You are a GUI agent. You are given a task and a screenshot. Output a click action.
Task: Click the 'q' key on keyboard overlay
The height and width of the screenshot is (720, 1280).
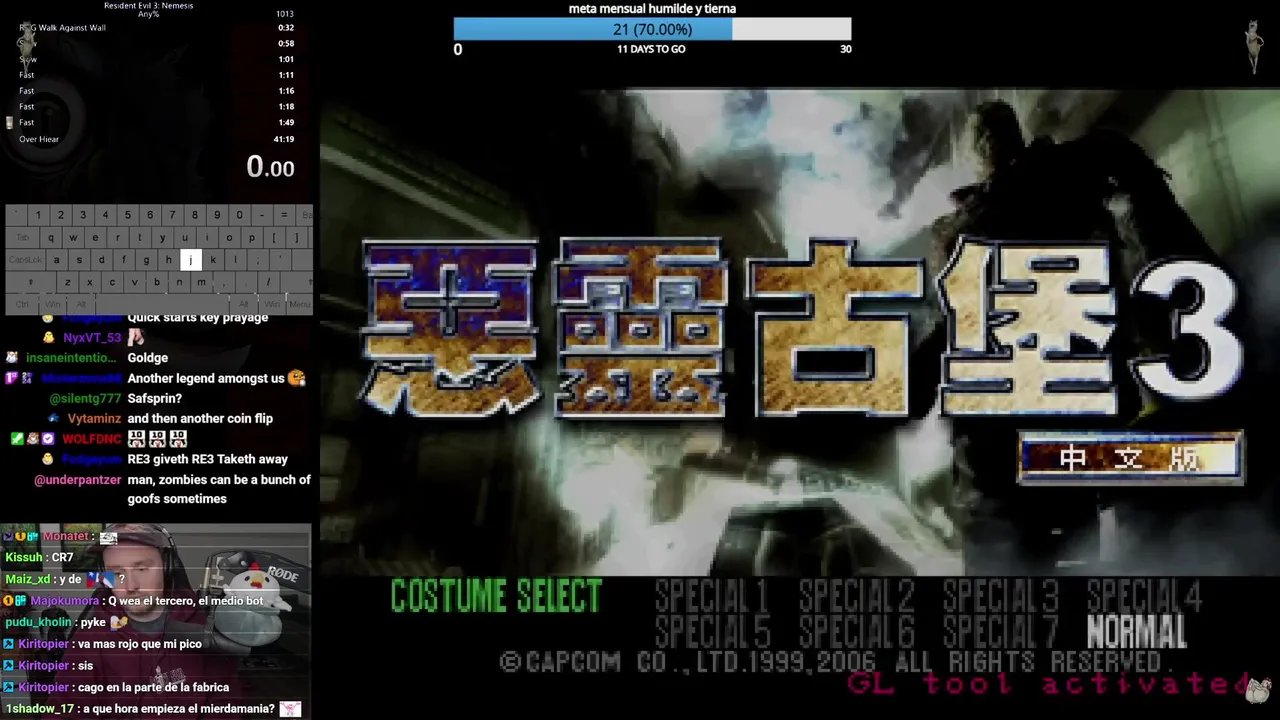50,238
